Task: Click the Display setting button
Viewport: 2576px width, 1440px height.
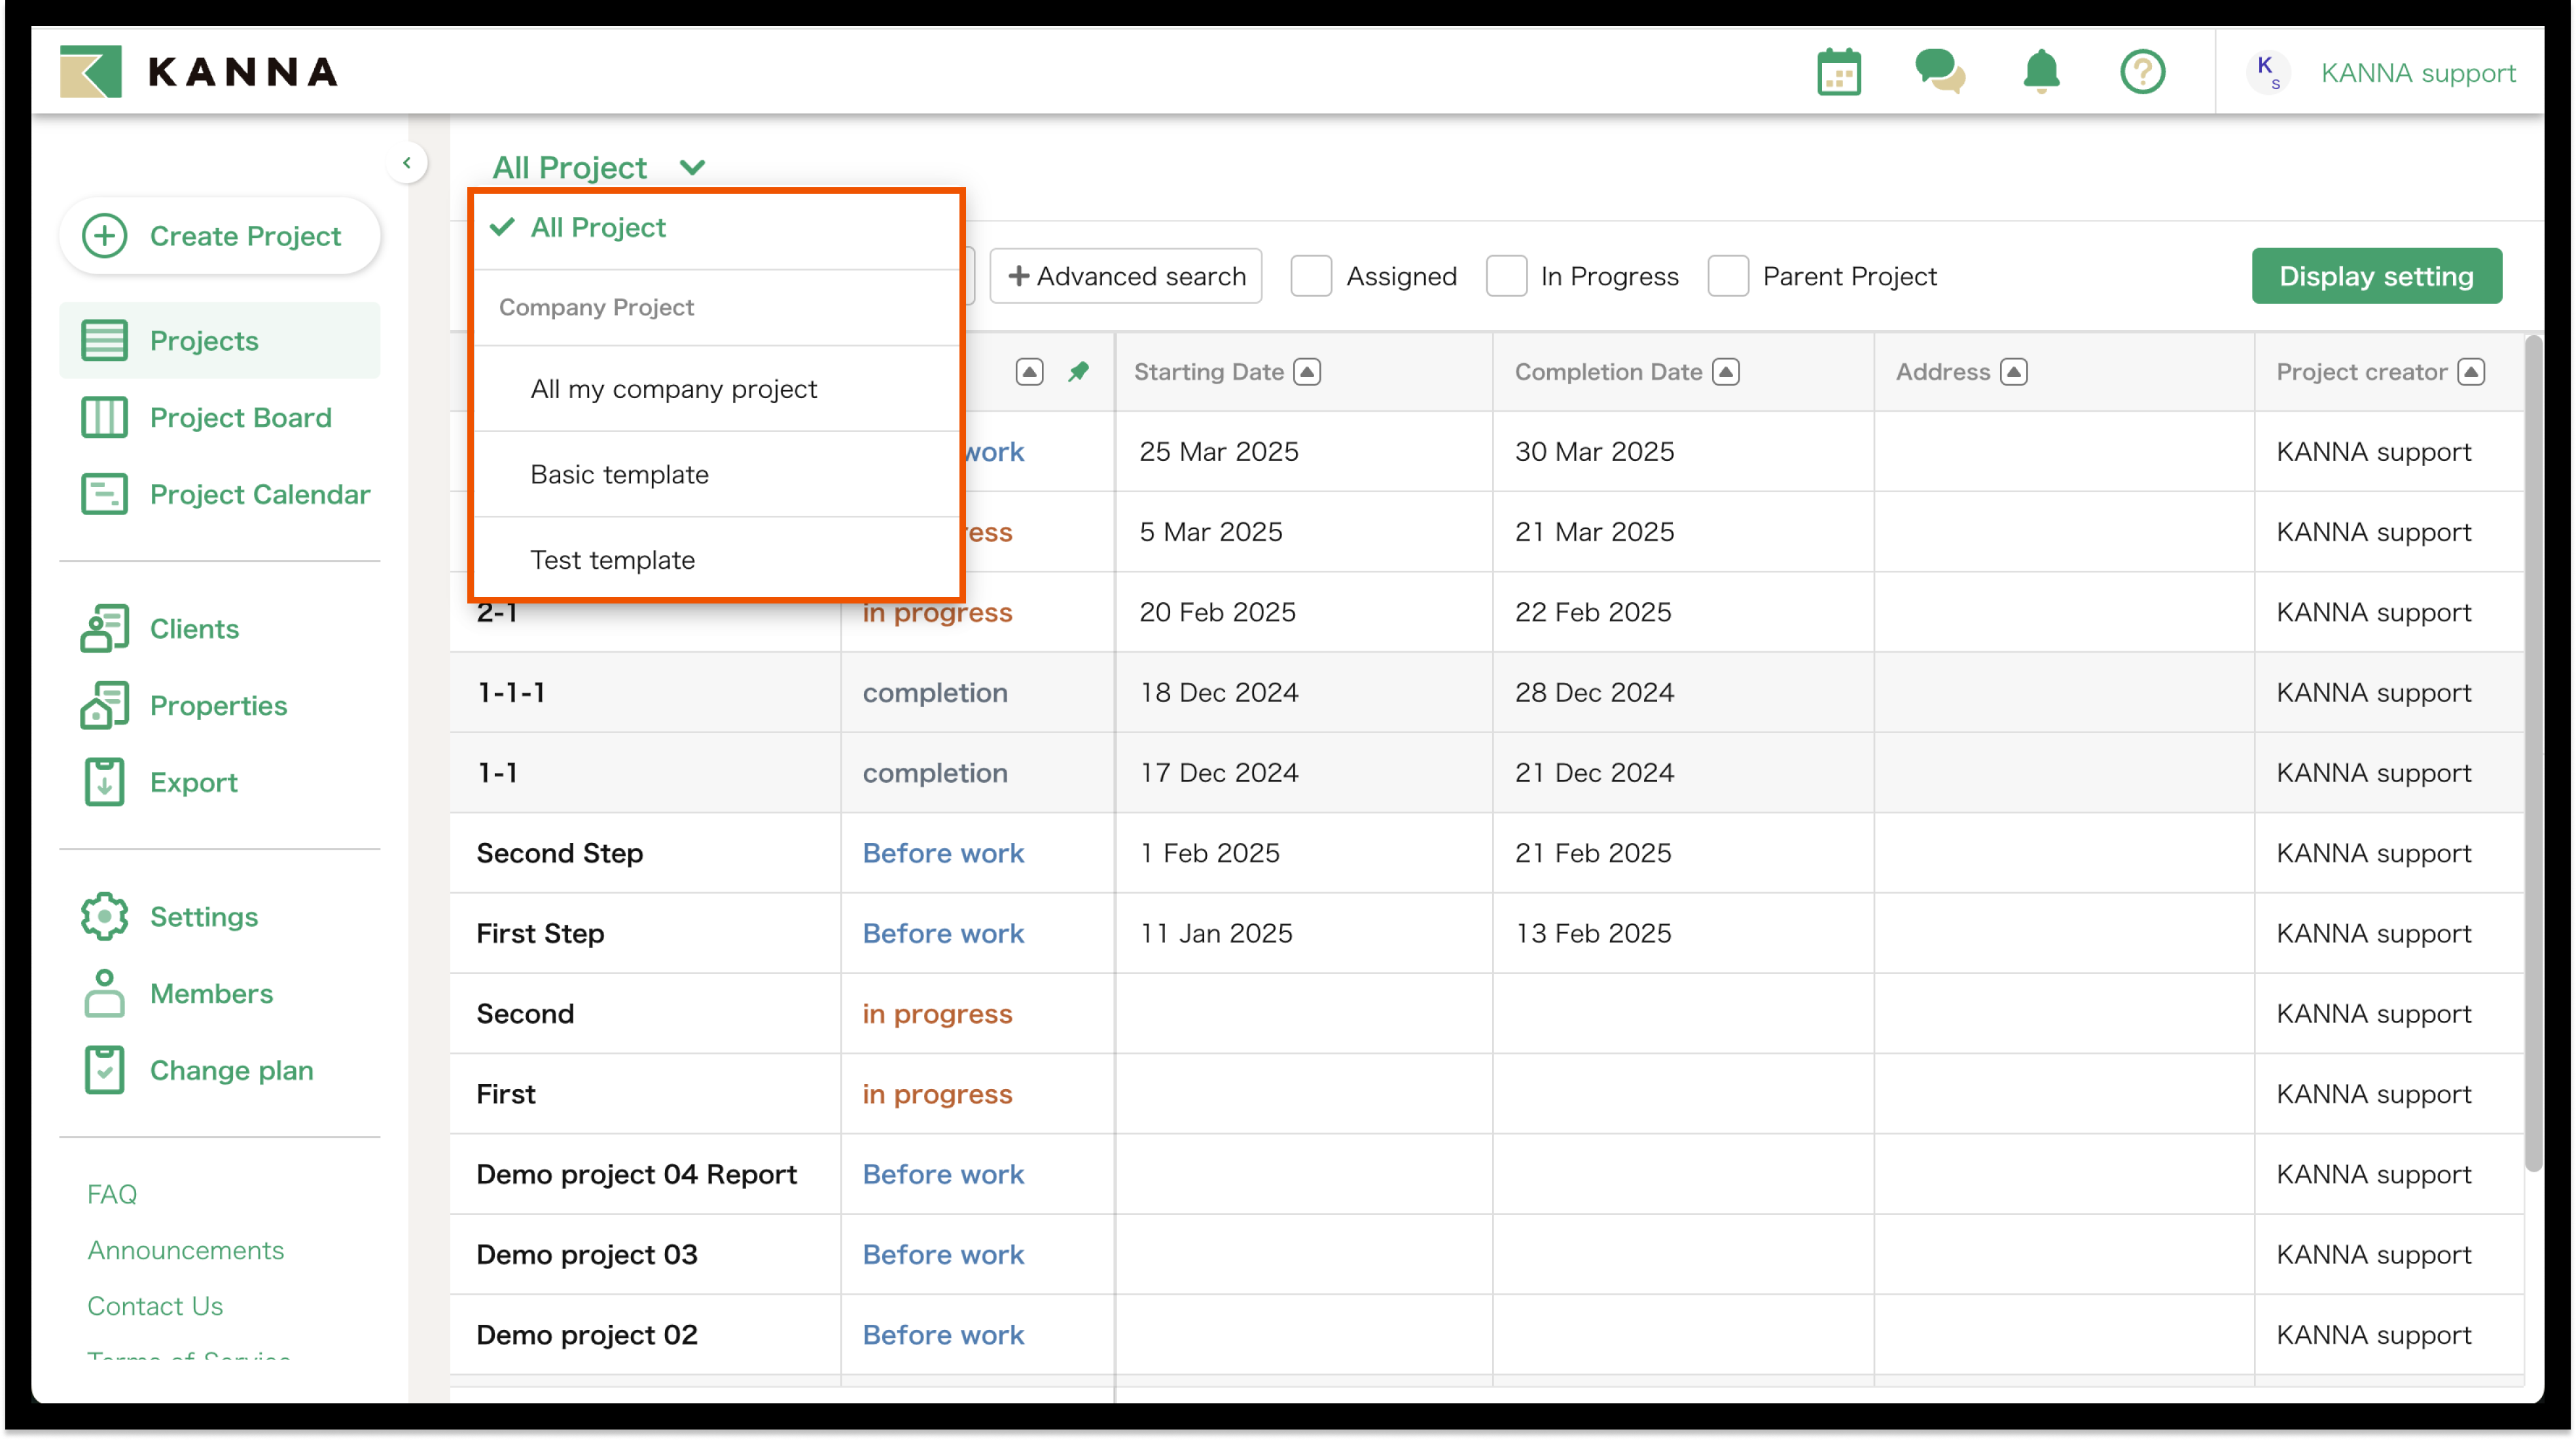Action: (x=2376, y=276)
